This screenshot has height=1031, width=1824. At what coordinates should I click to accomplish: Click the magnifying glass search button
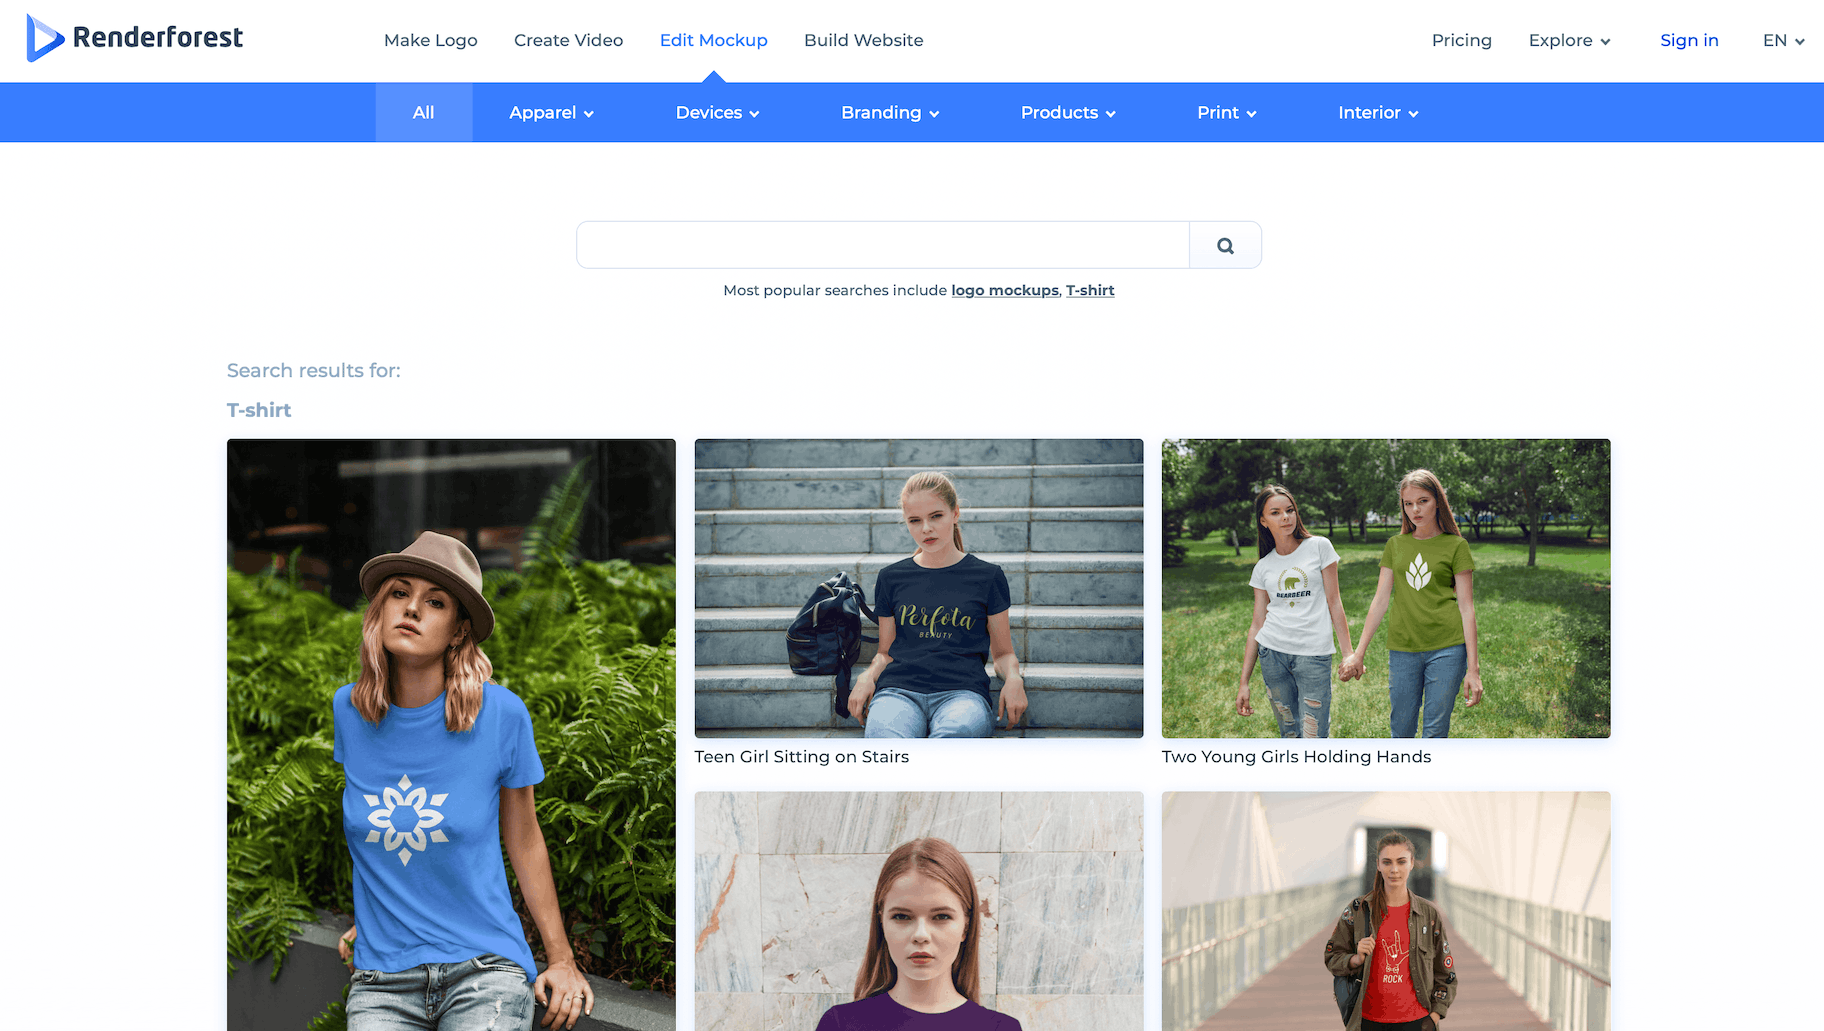pos(1225,245)
